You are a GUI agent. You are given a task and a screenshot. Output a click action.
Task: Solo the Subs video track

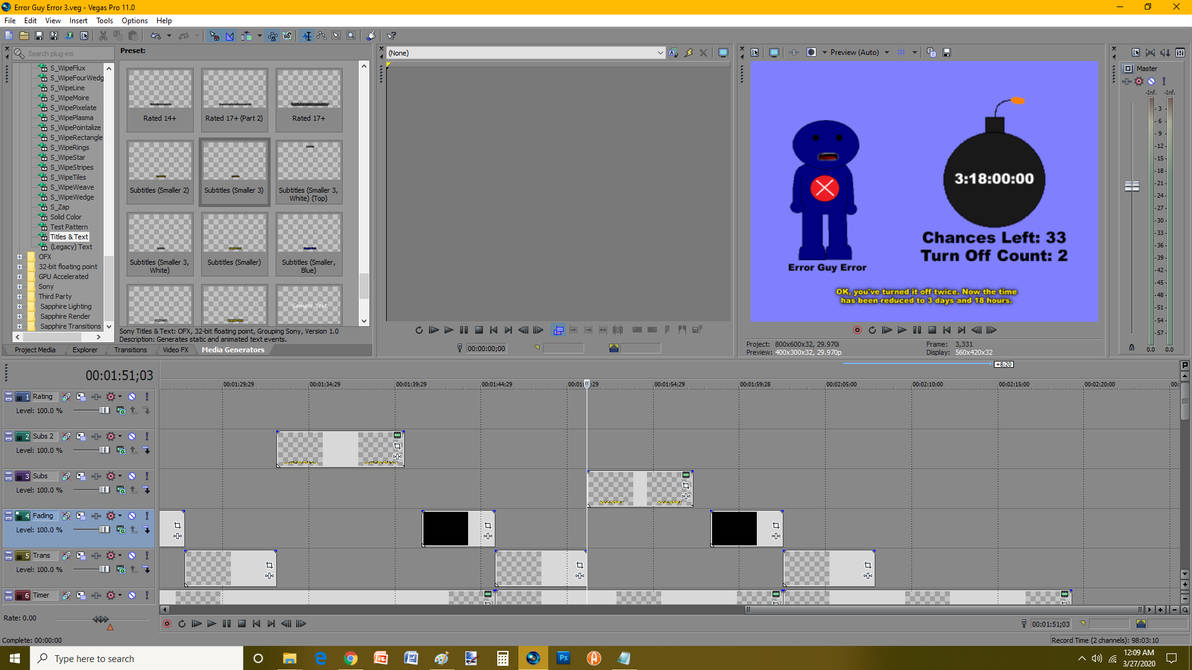tap(146, 477)
